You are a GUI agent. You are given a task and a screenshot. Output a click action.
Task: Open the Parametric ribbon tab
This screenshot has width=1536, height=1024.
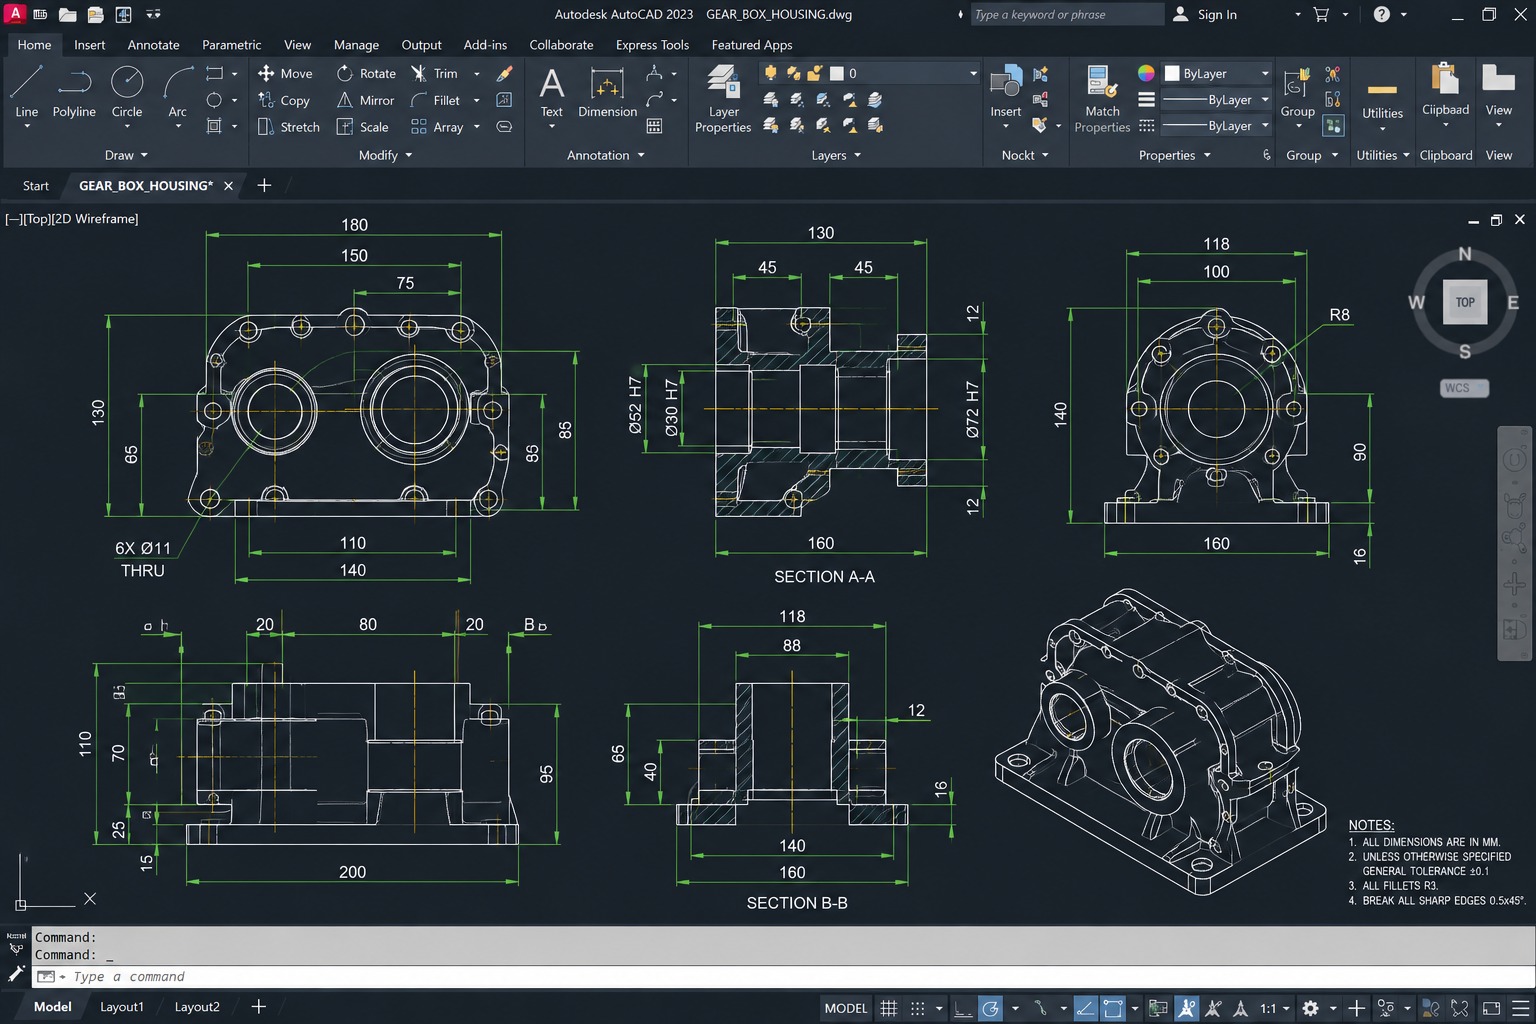coord(231,45)
